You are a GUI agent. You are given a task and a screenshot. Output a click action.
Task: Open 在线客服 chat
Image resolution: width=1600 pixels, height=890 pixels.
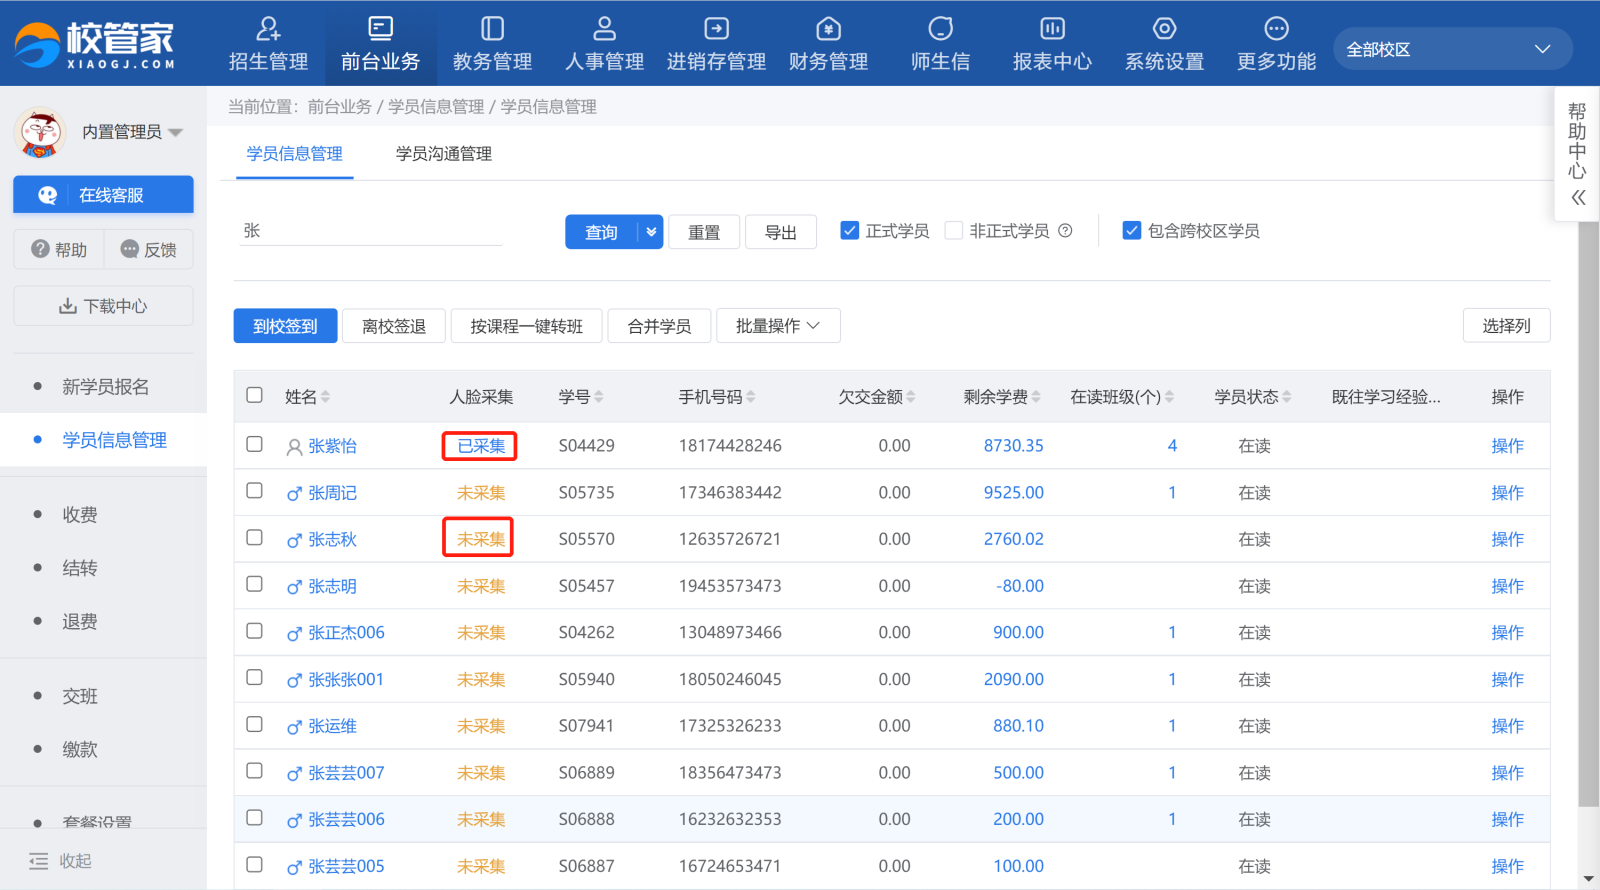[103, 195]
